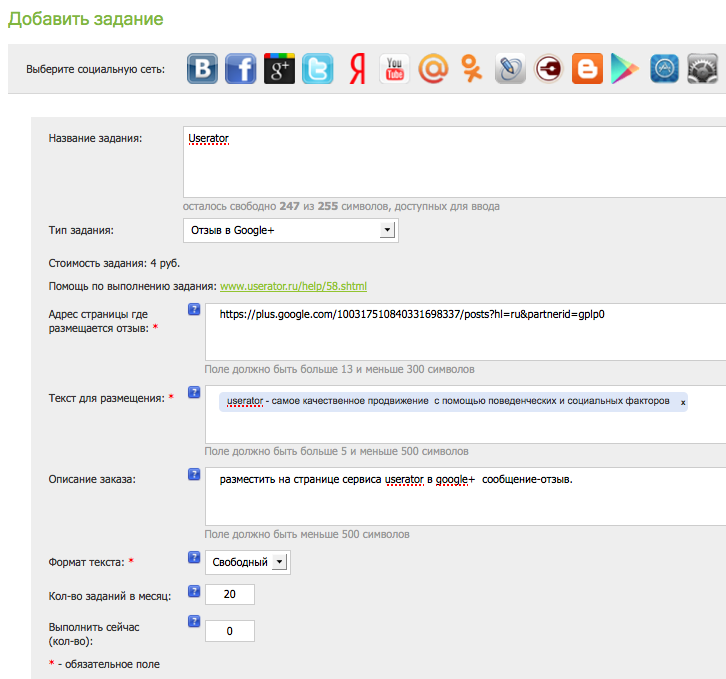Viewport: 726px width, 679px height.
Task: Open help icon for text format
Action: 194,557
